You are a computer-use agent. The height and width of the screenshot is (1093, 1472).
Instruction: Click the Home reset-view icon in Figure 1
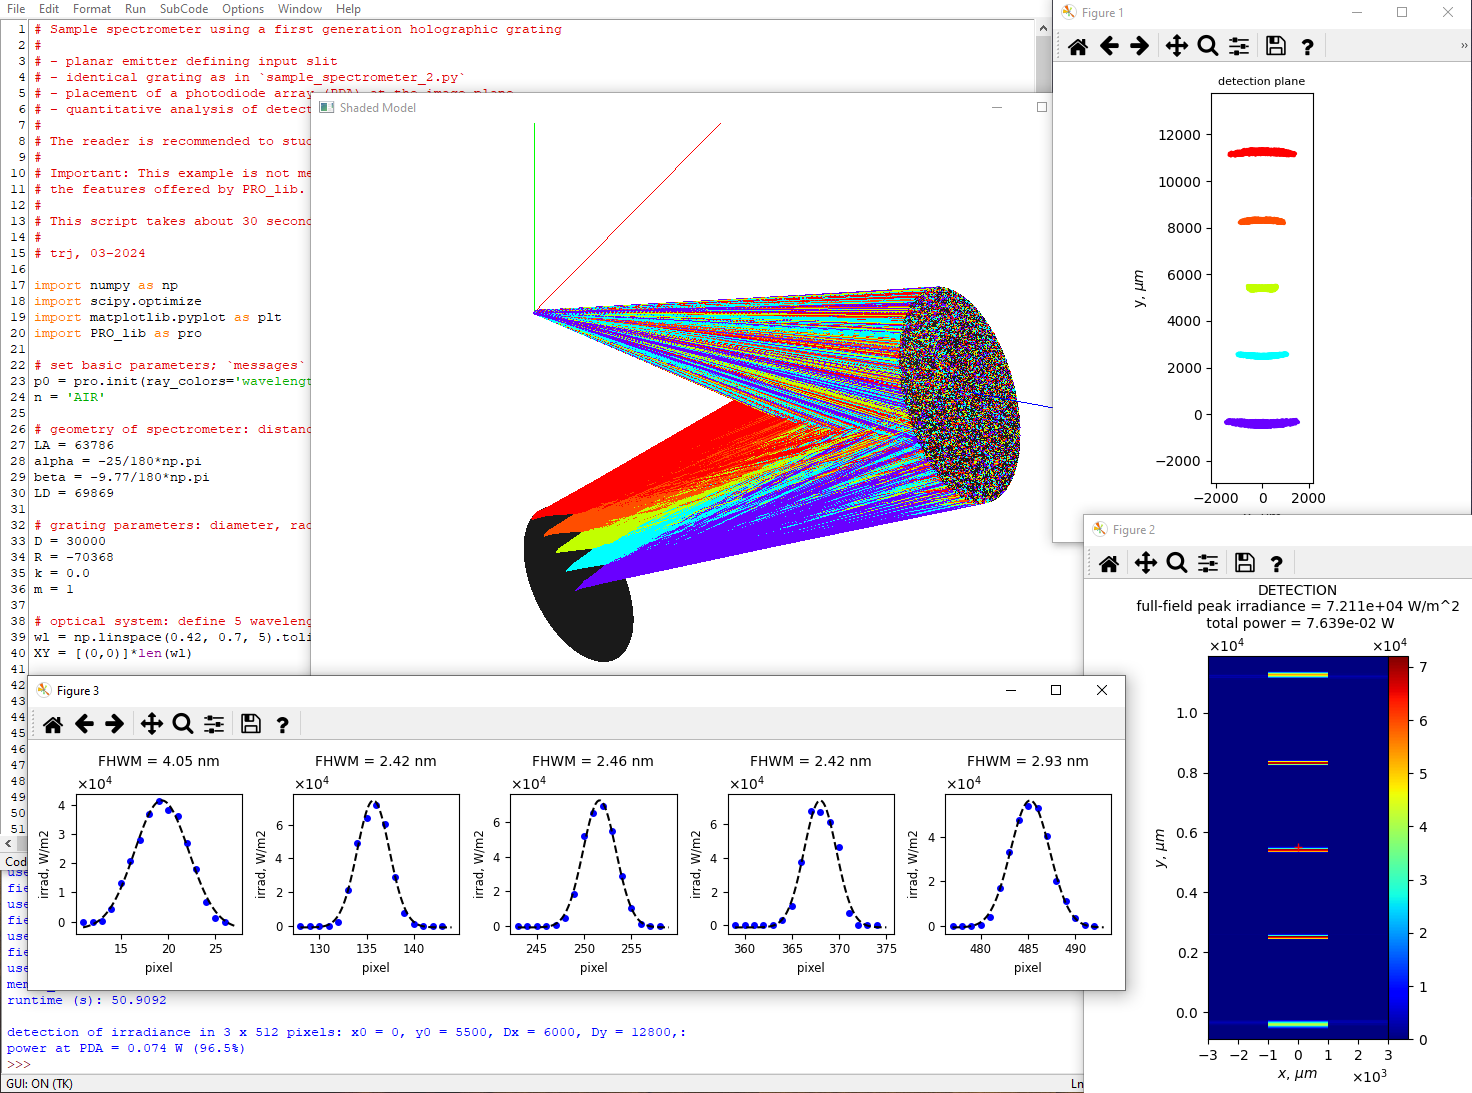coord(1078,46)
